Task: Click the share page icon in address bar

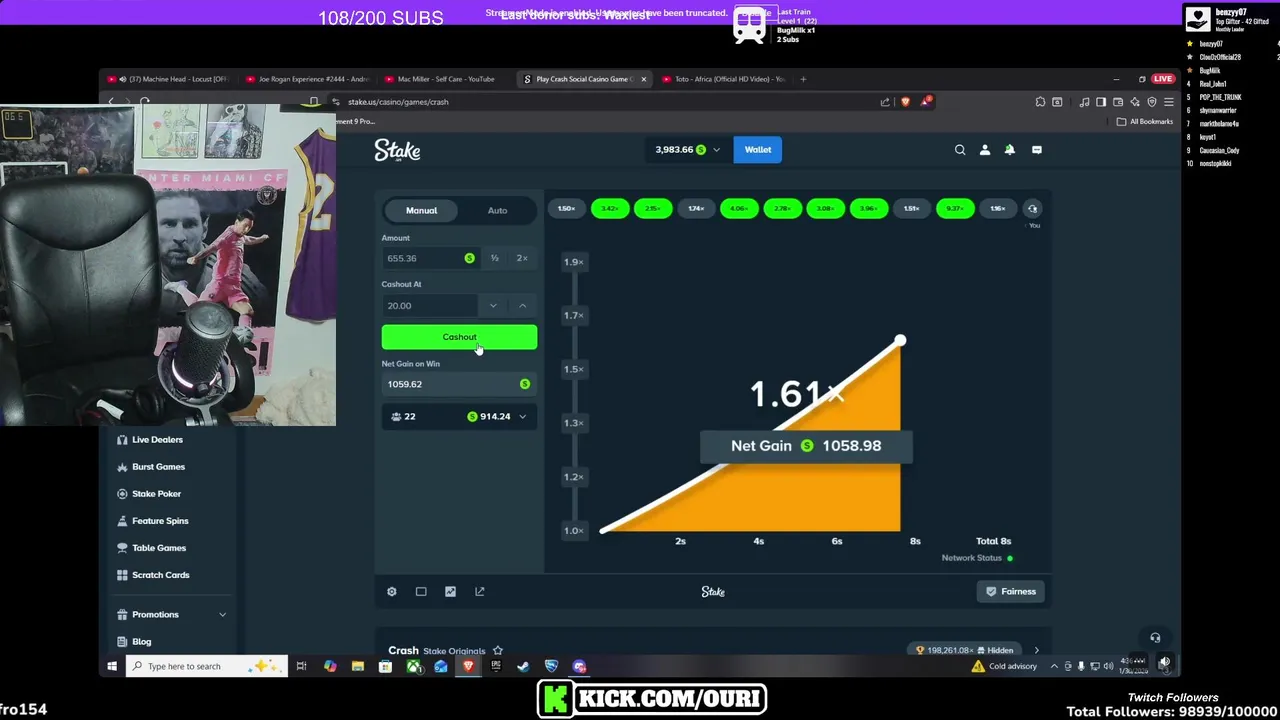Action: [885, 102]
